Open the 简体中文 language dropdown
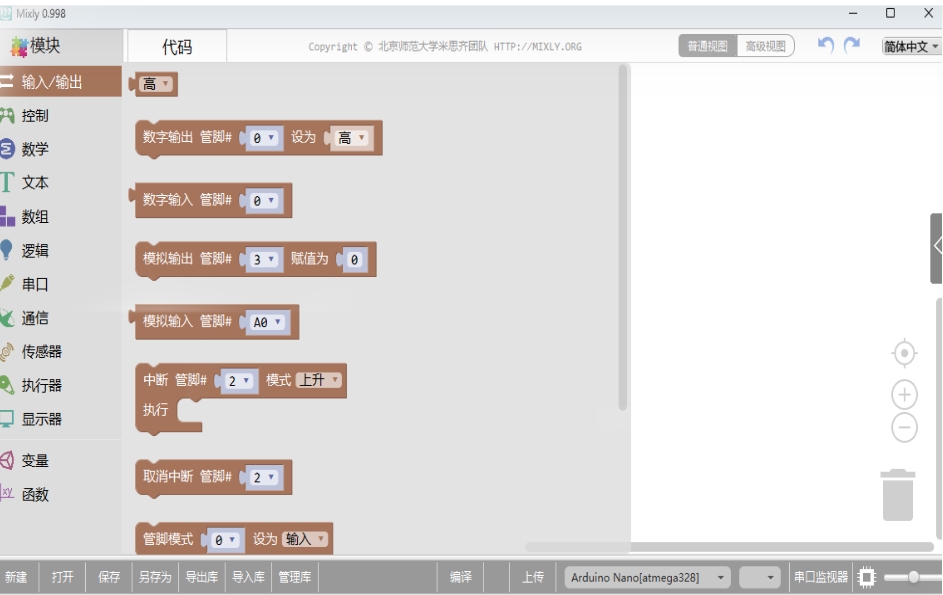This screenshot has width=943, height=595. tap(911, 46)
